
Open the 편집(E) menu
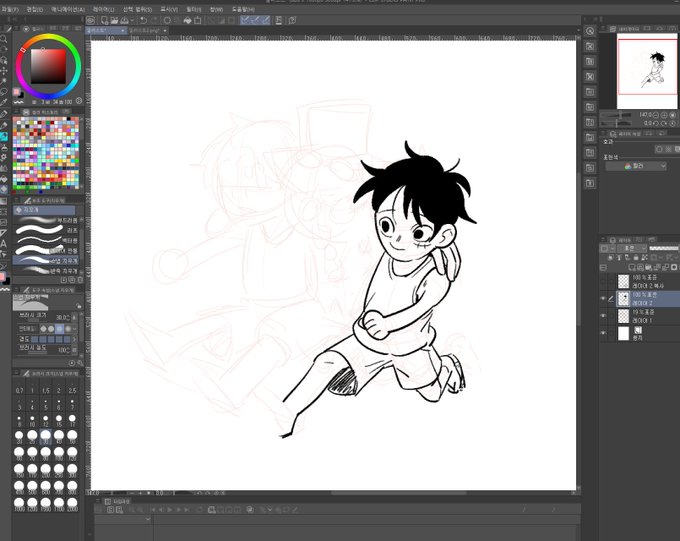[x=35, y=9]
